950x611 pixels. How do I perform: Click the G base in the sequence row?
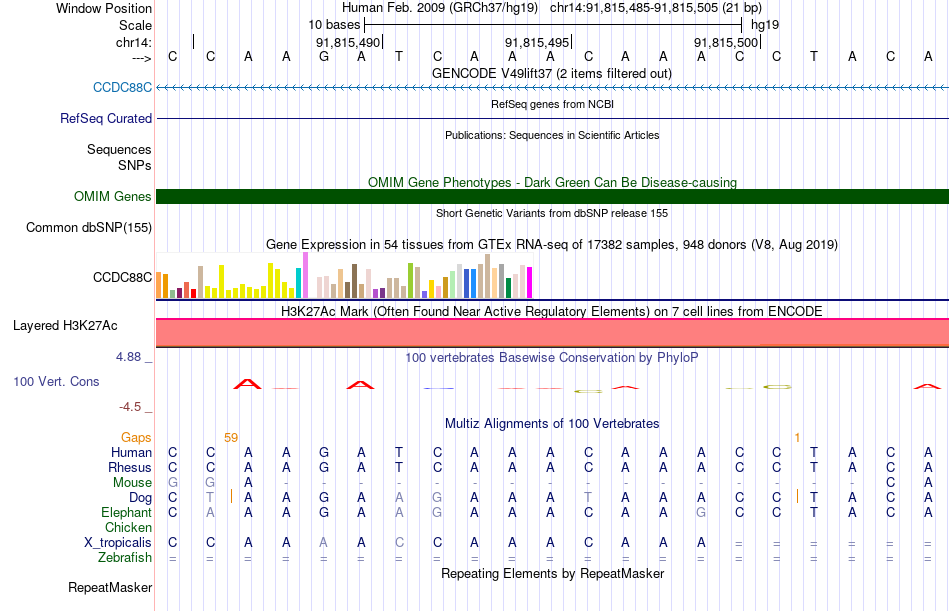pos(324,57)
